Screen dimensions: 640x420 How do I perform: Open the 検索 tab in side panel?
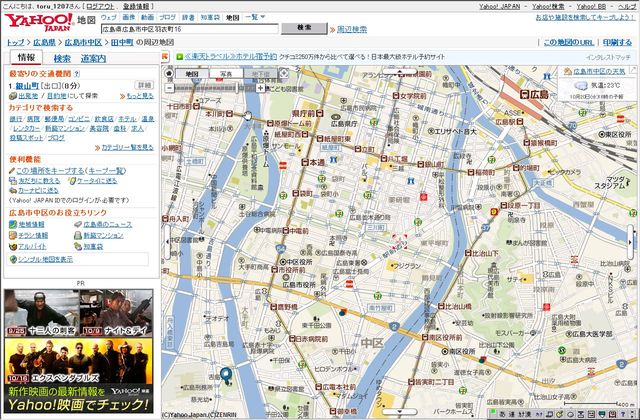(62, 58)
